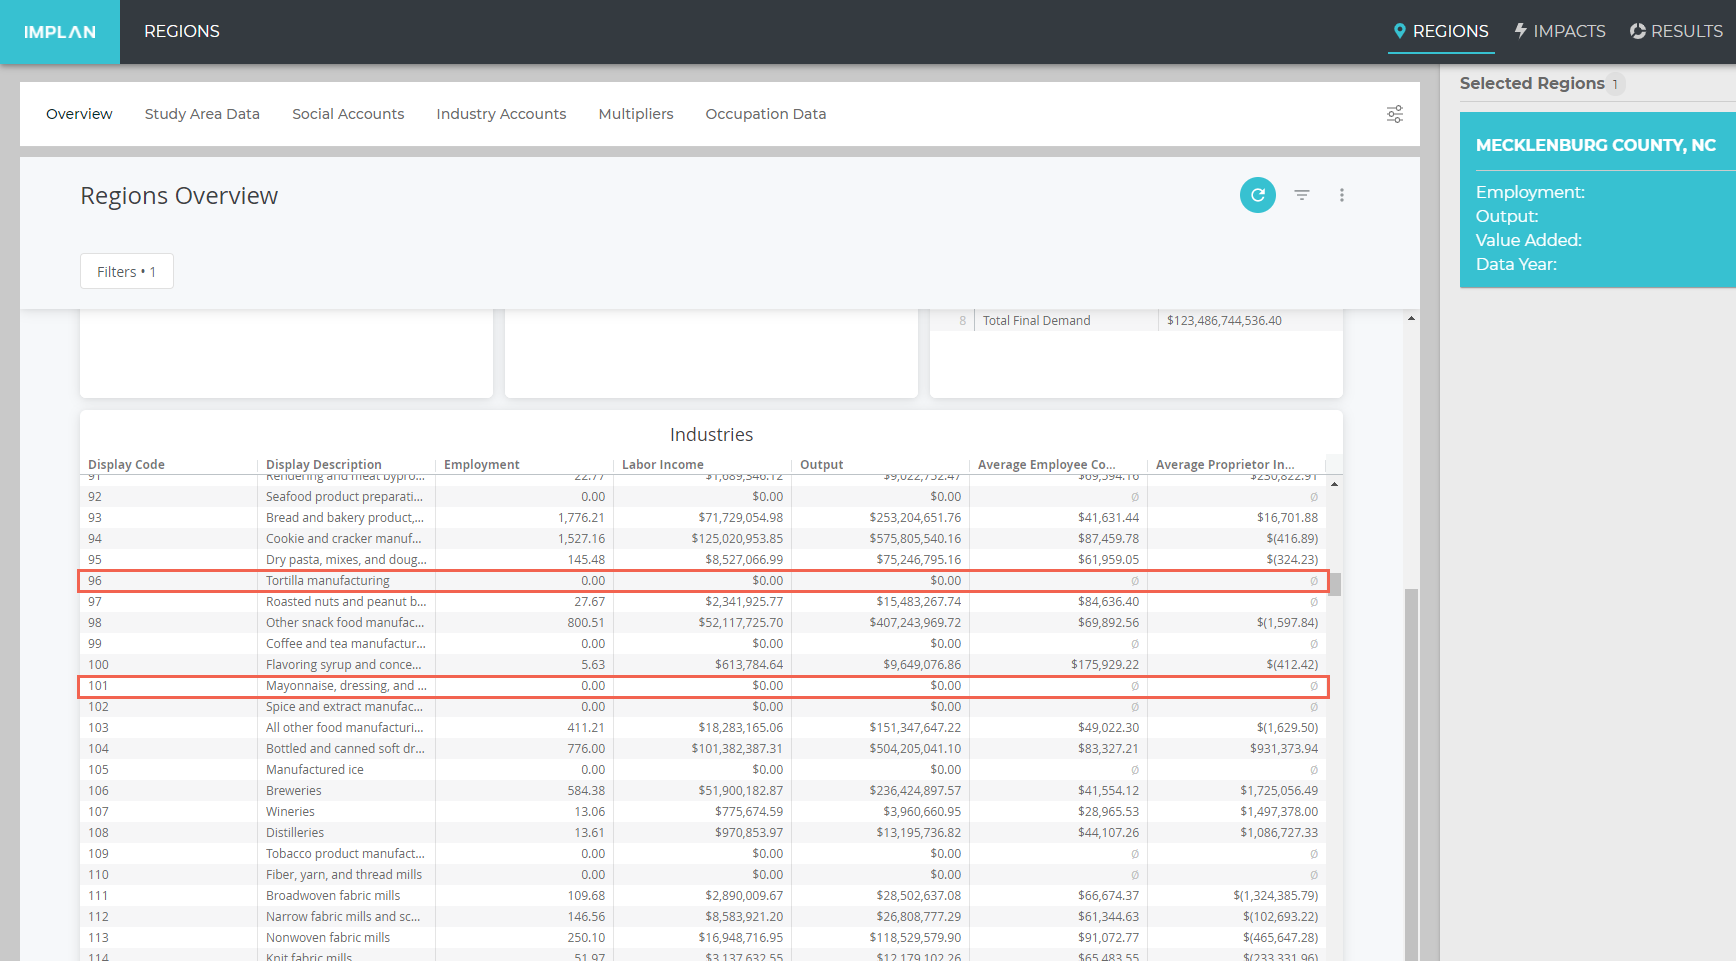Viewport: 1736px width, 961px height.
Task: Select the Wineries row
Action: pyautogui.click(x=703, y=812)
